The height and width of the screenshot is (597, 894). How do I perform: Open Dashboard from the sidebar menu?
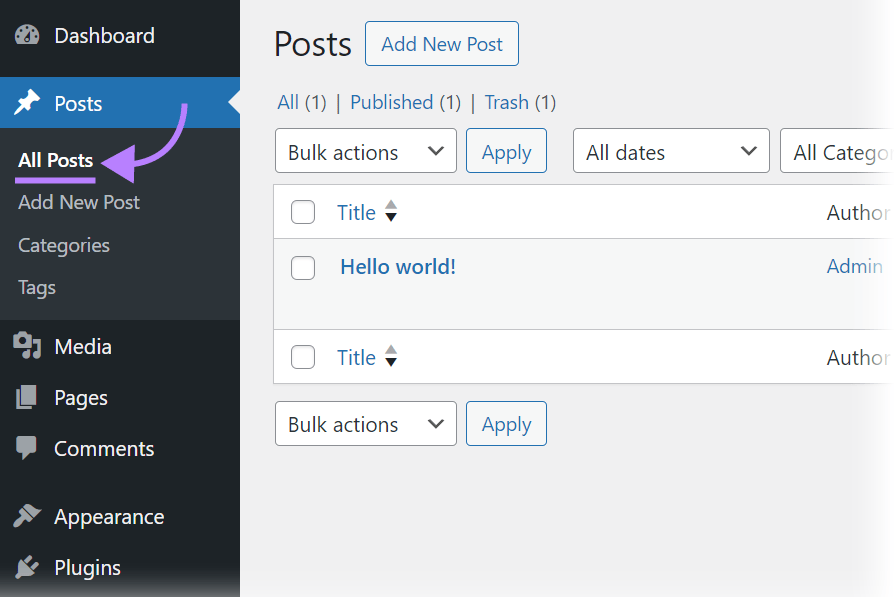104,36
